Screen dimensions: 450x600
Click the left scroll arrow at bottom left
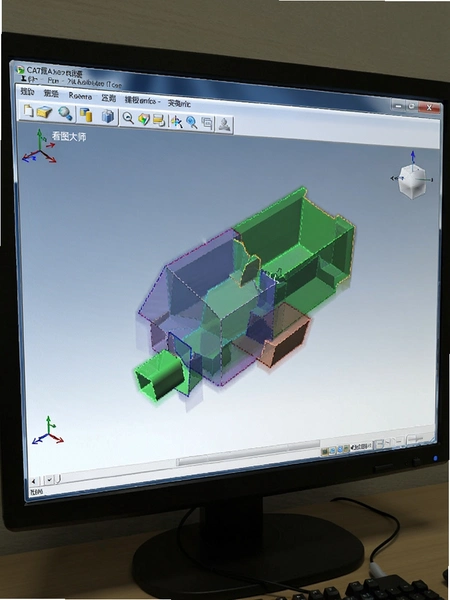pyautogui.click(x=34, y=481)
